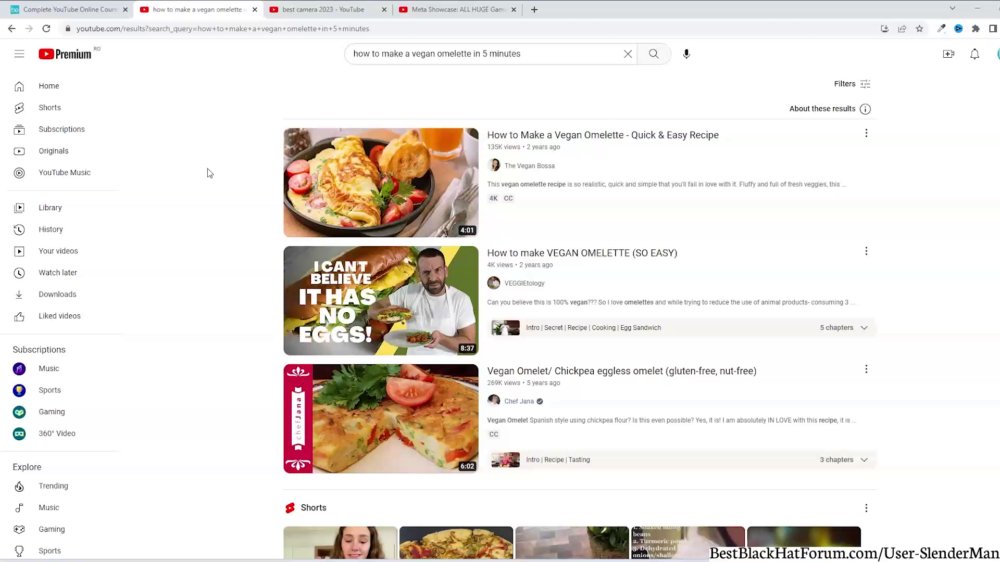Open 'How to Make a Vegan Omelette - Quick & Easy Recipe' title
This screenshot has height=562, width=1000.
tap(603, 135)
